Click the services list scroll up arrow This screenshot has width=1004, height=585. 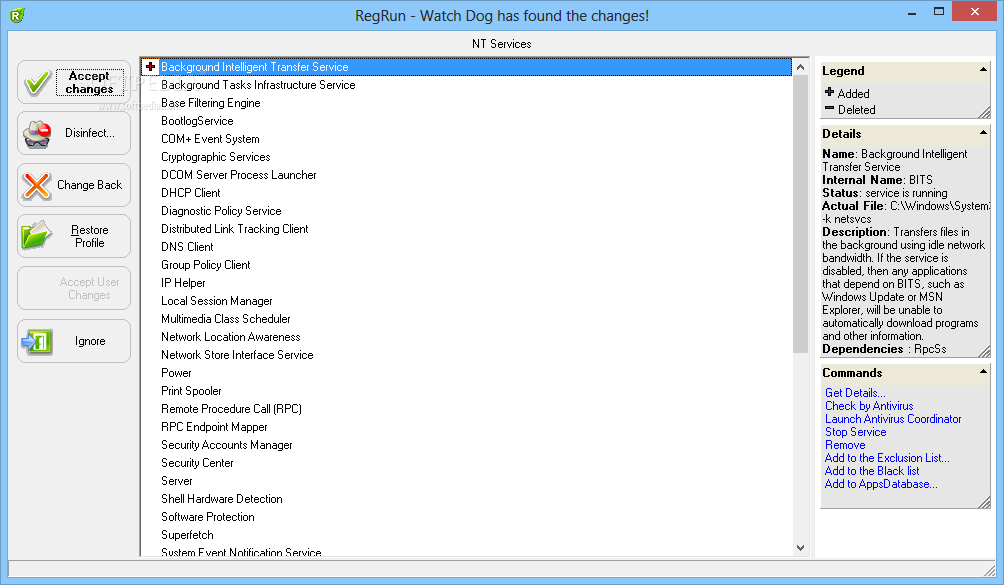click(800, 67)
